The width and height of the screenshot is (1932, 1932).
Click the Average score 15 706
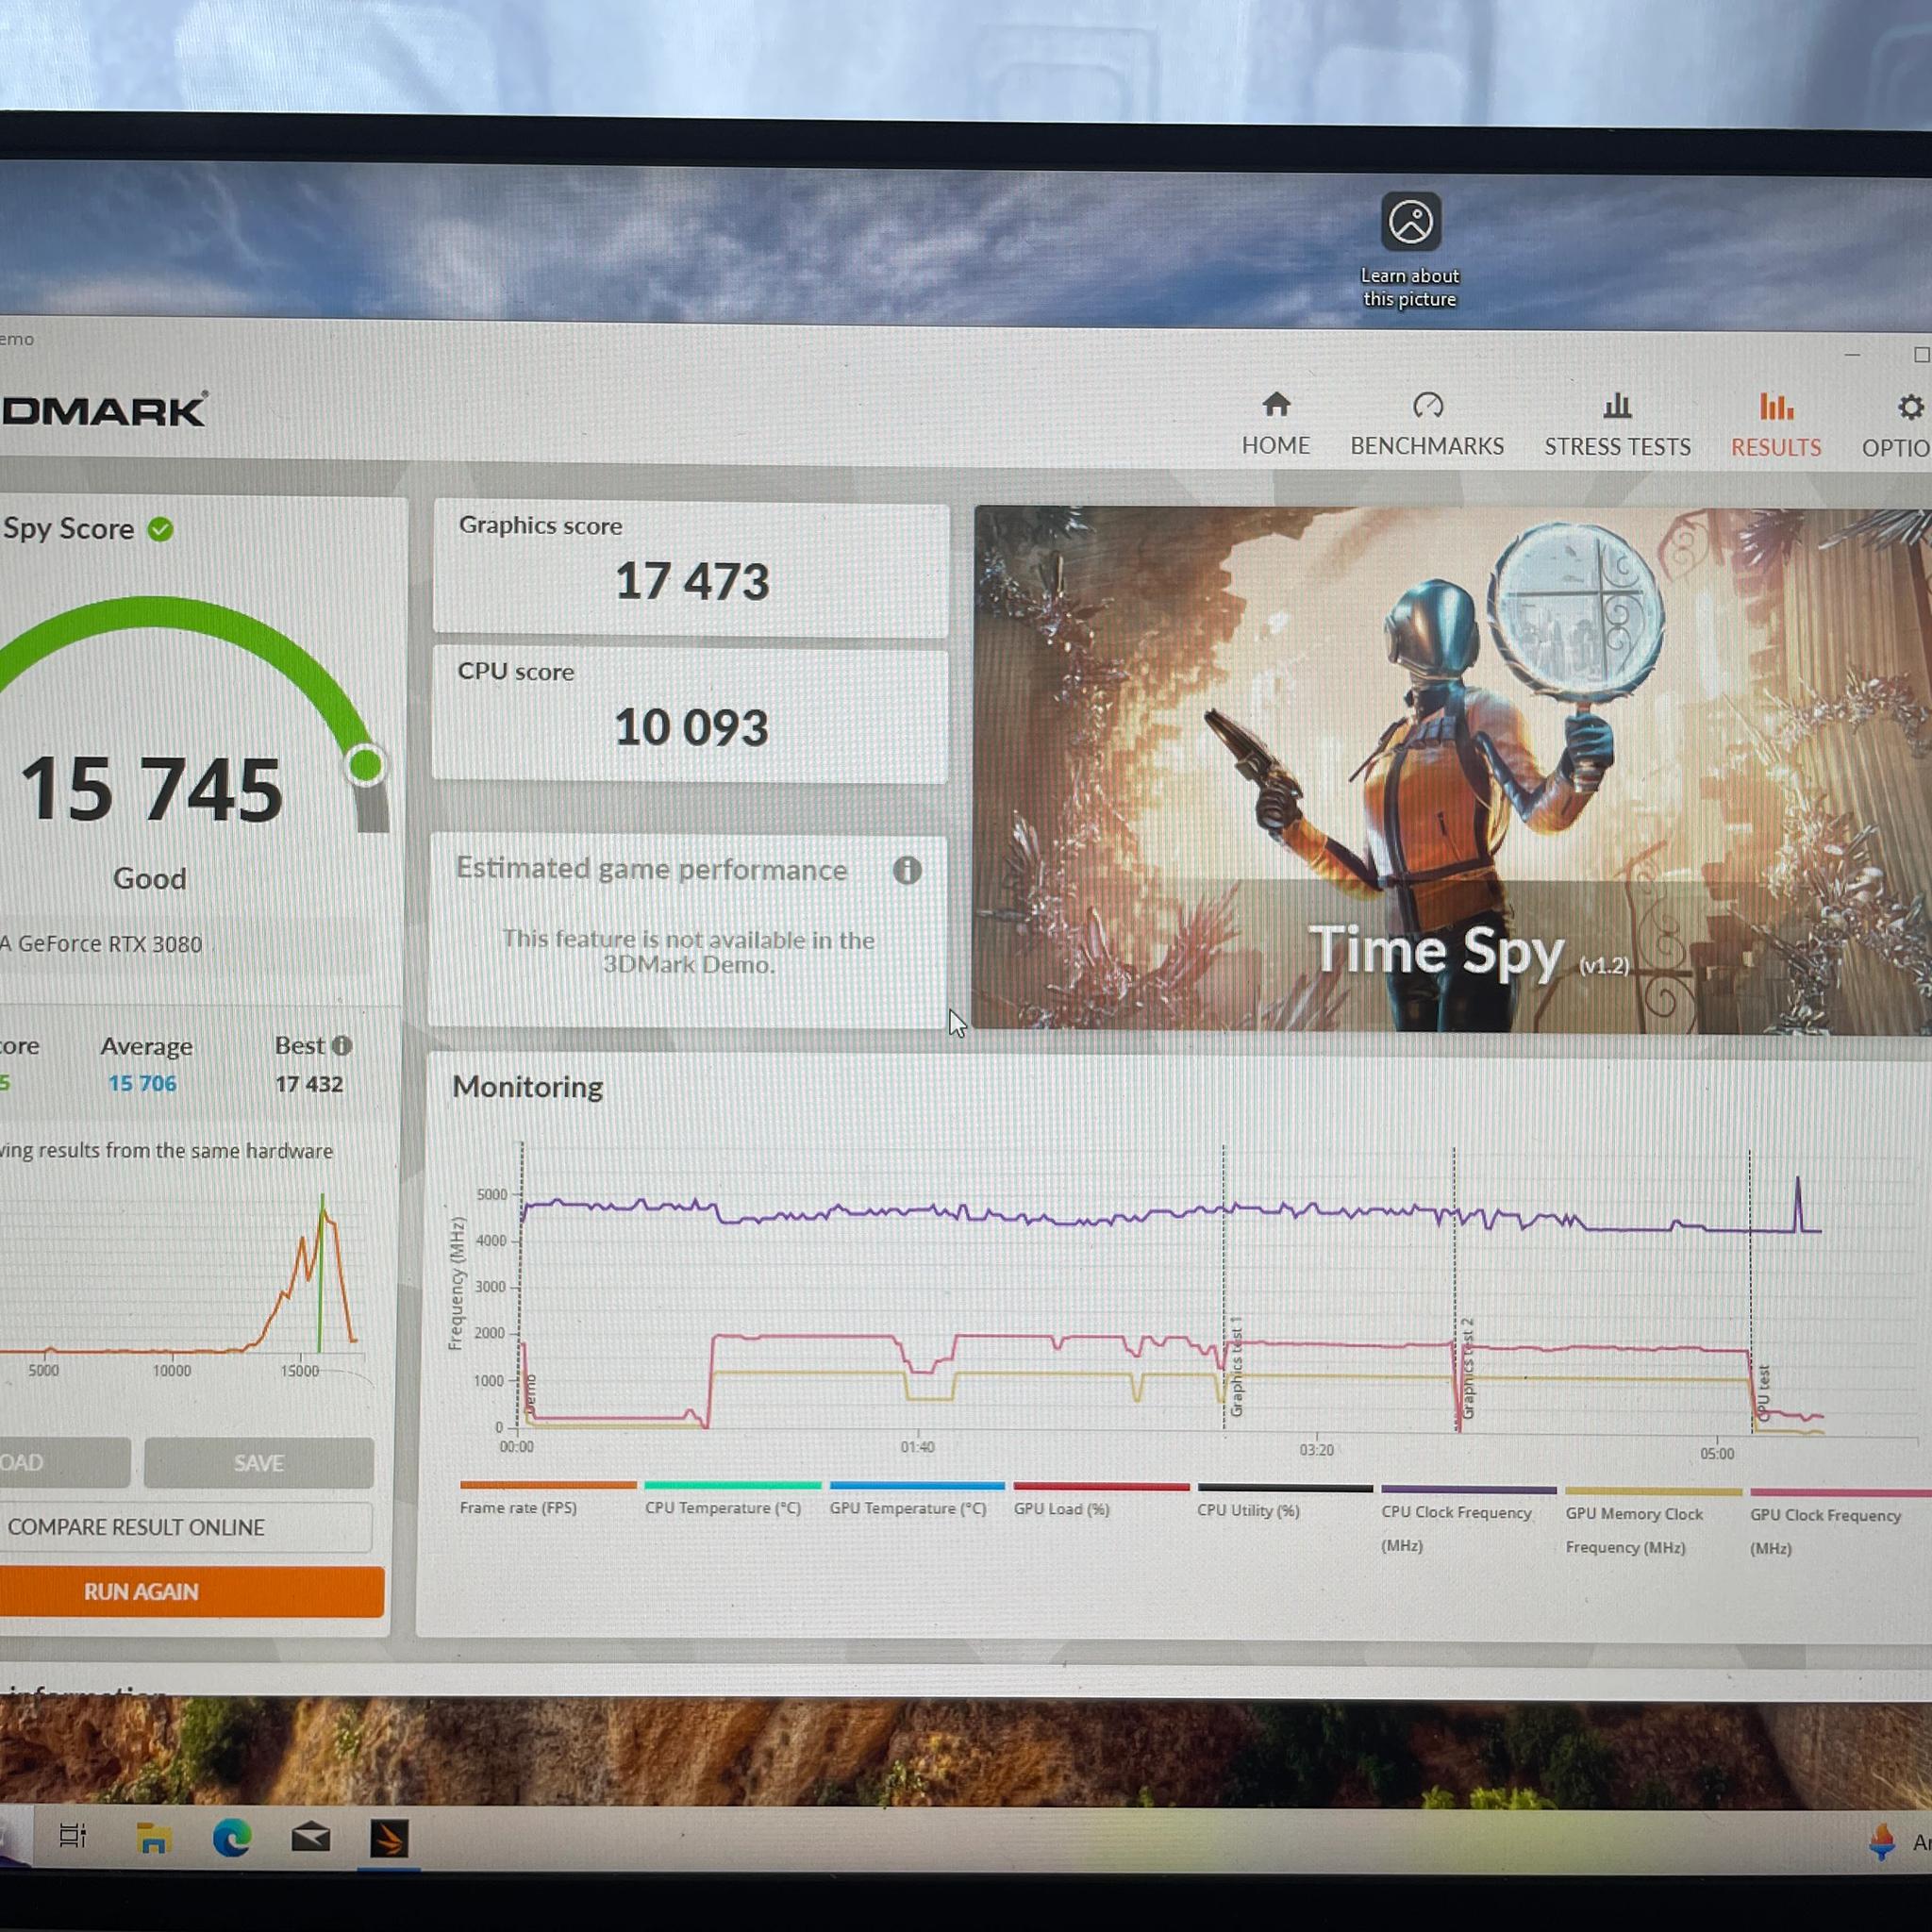tap(142, 1083)
